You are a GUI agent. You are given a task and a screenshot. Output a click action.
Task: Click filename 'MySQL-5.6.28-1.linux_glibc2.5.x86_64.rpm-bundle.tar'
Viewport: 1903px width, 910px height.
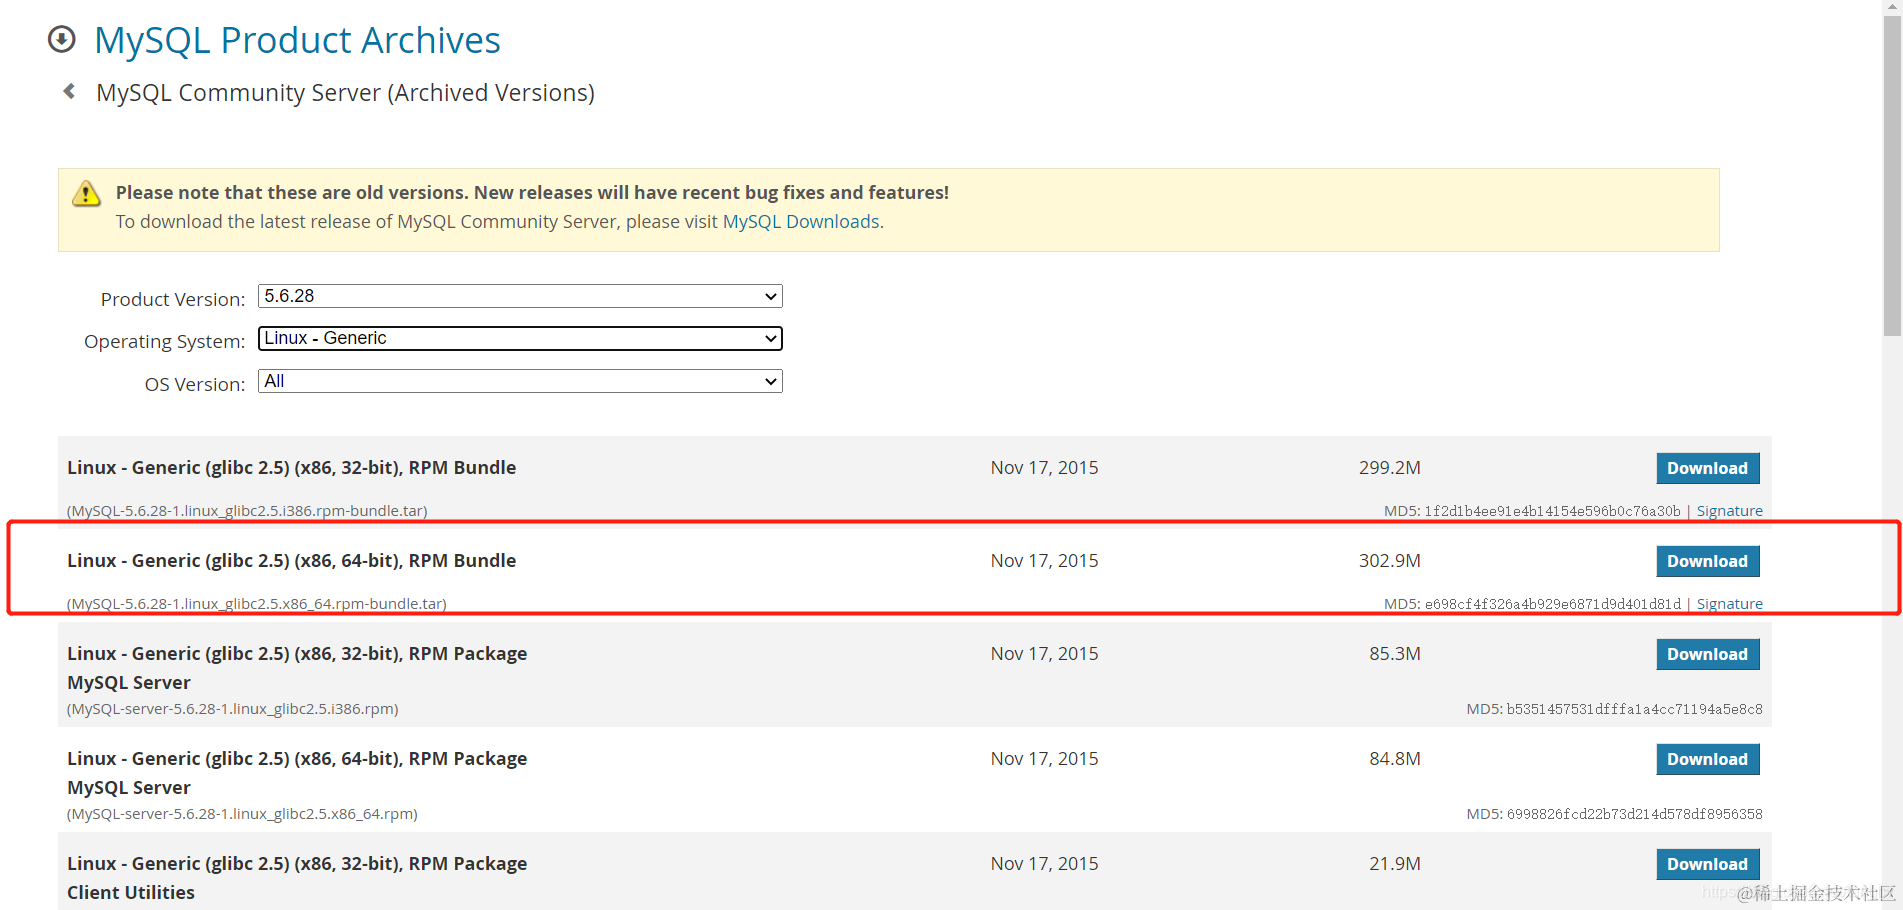coord(257,604)
